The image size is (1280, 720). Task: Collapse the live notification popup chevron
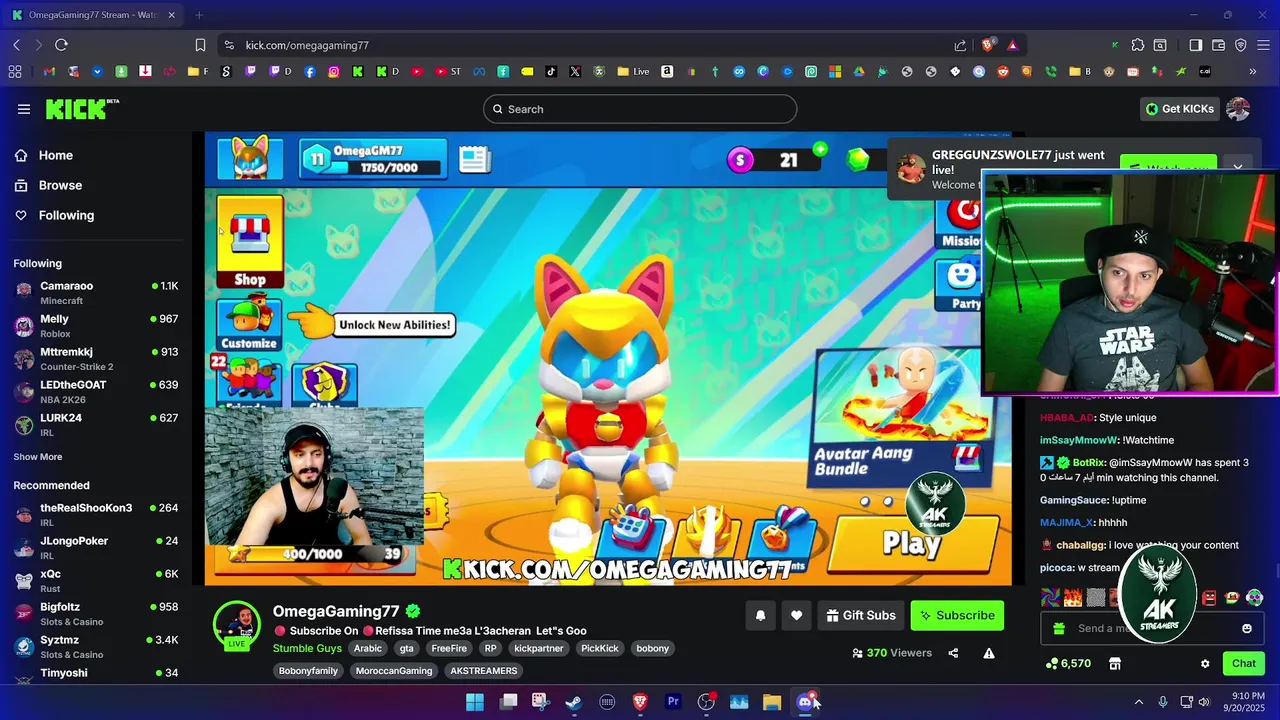pos(1237,167)
